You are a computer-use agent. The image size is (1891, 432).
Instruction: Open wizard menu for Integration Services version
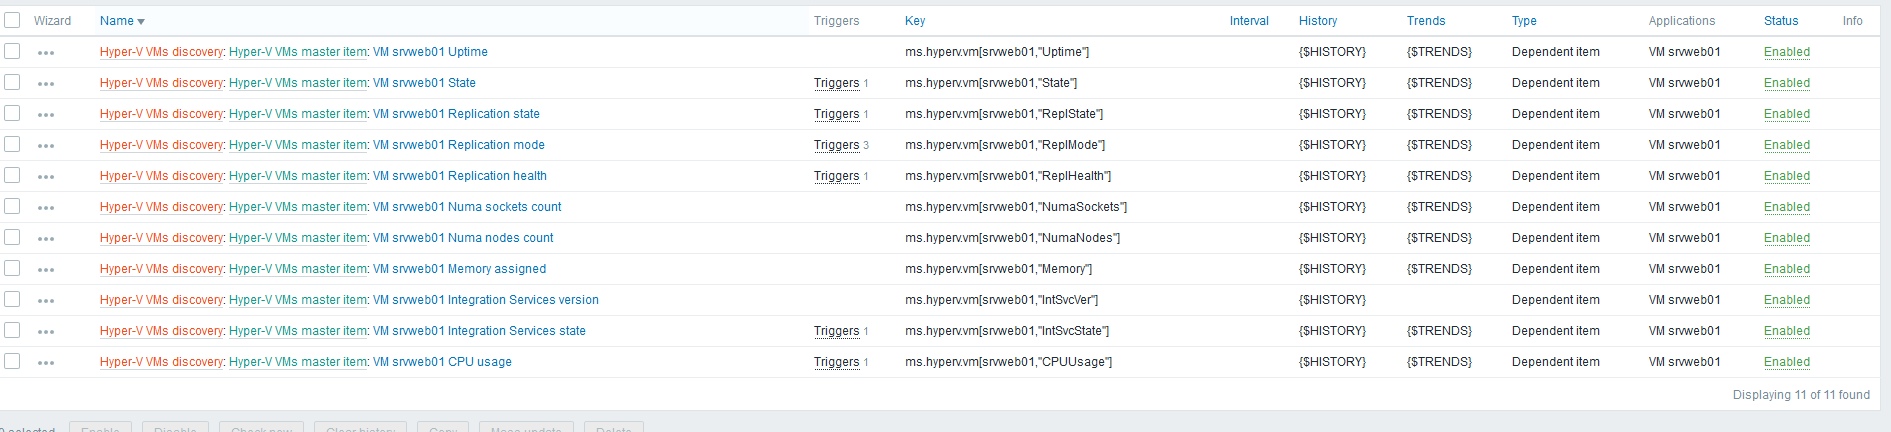click(x=46, y=301)
